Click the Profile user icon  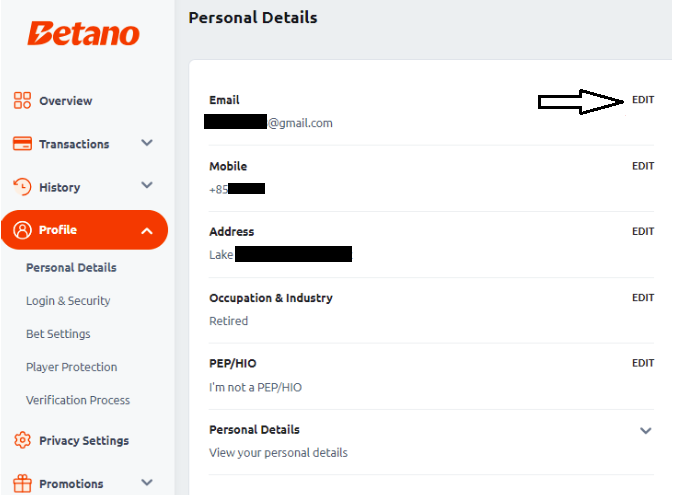click(22, 230)
